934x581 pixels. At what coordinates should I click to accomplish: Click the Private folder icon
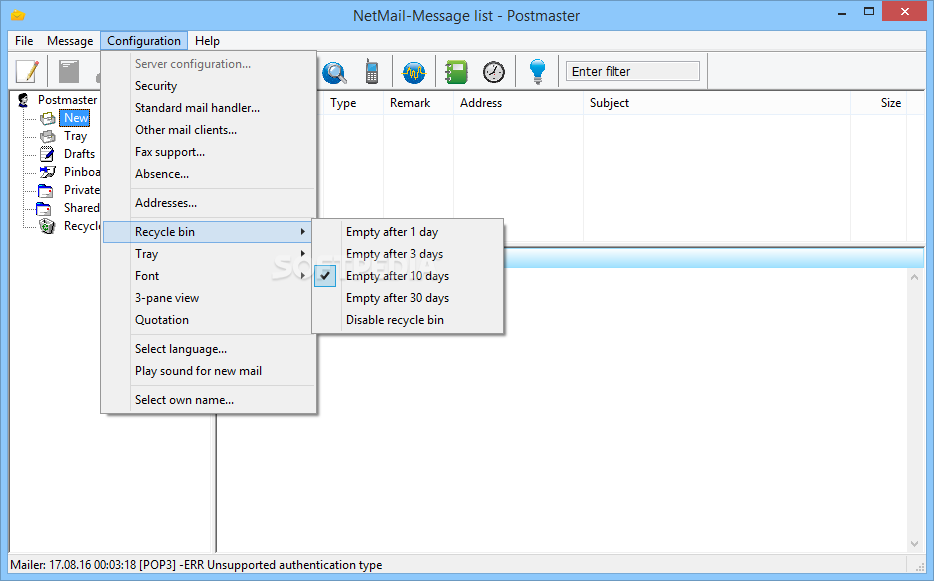46,191
